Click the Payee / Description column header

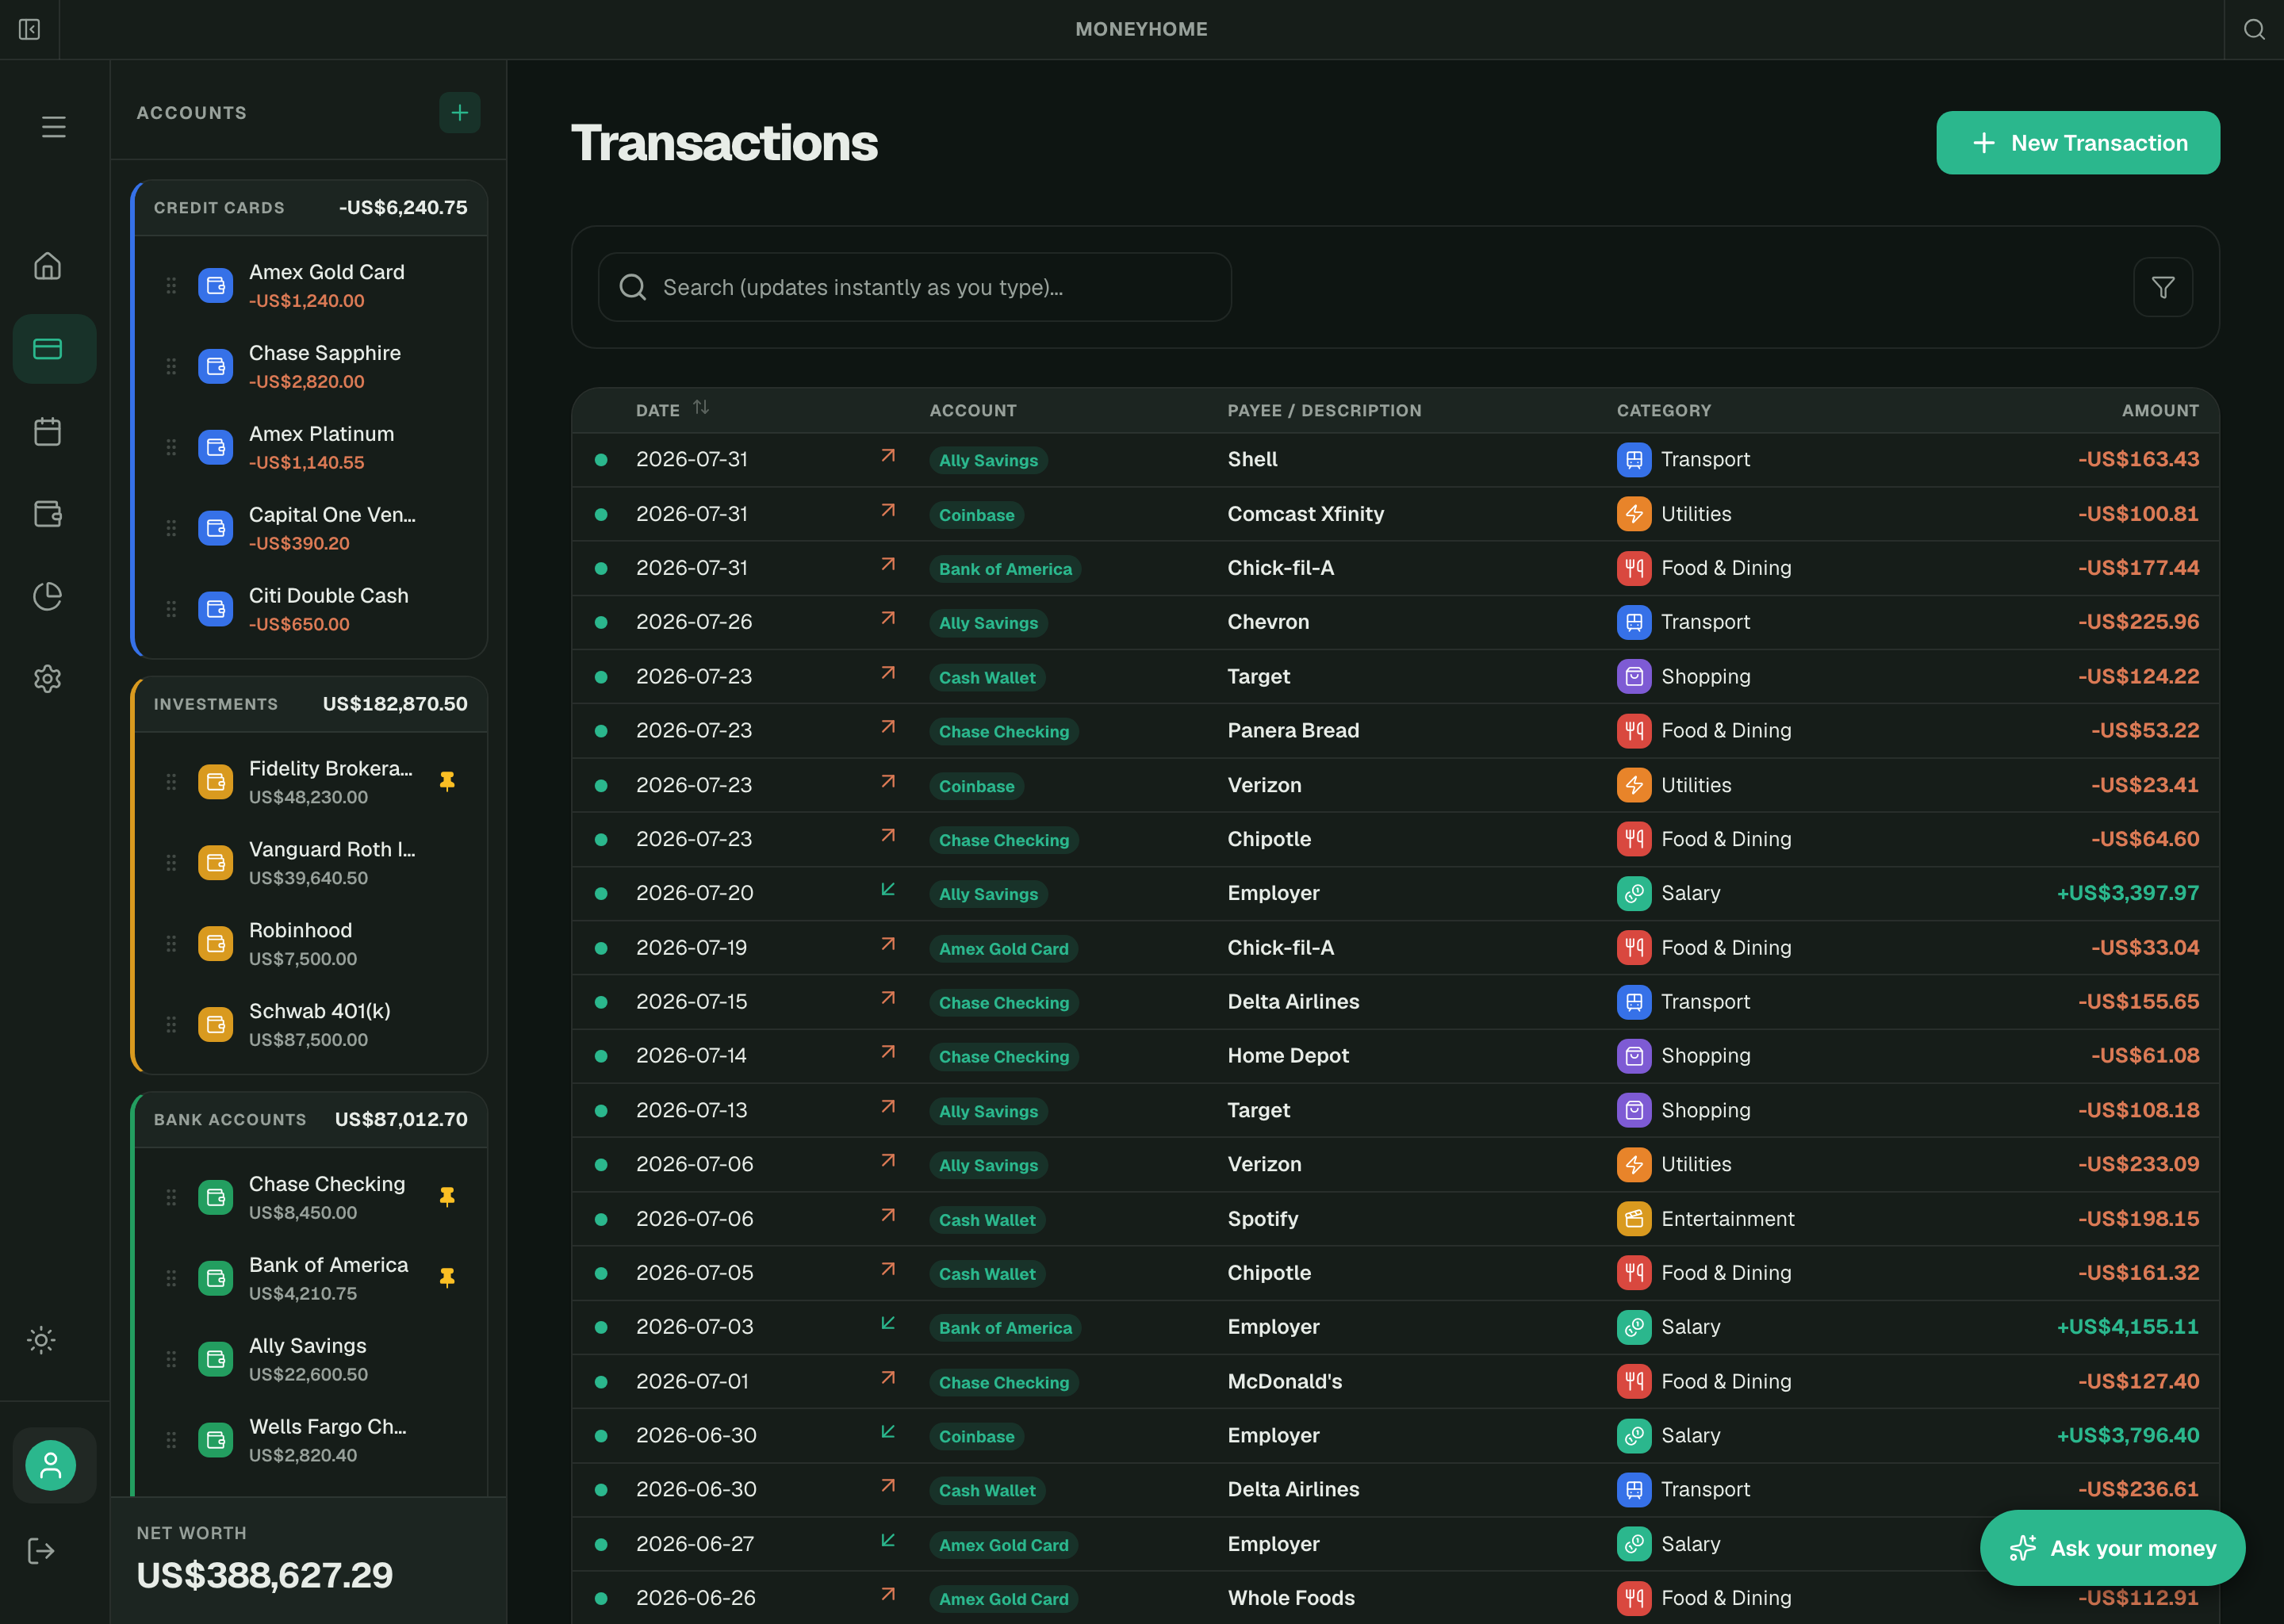(x=1324, y=411)
